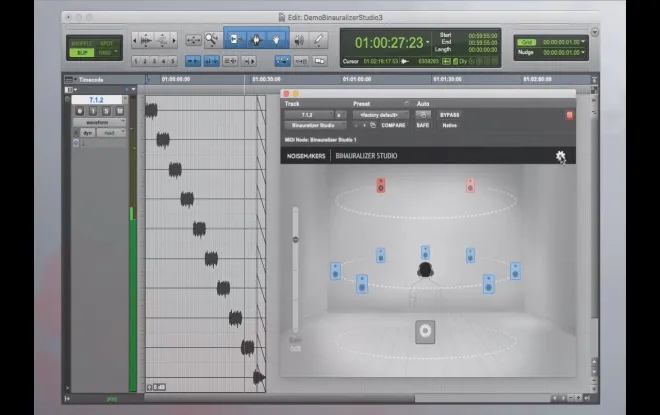Viewport: 660px width, 415px height.
Task: Recall zoom preset 3
Action: [x=154, y=61]
